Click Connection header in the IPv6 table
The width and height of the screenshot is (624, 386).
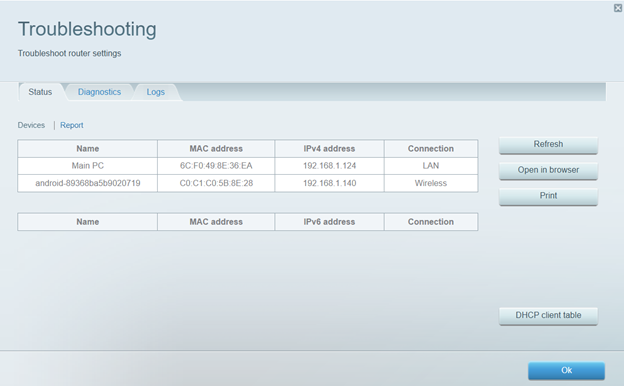point(431,222)
